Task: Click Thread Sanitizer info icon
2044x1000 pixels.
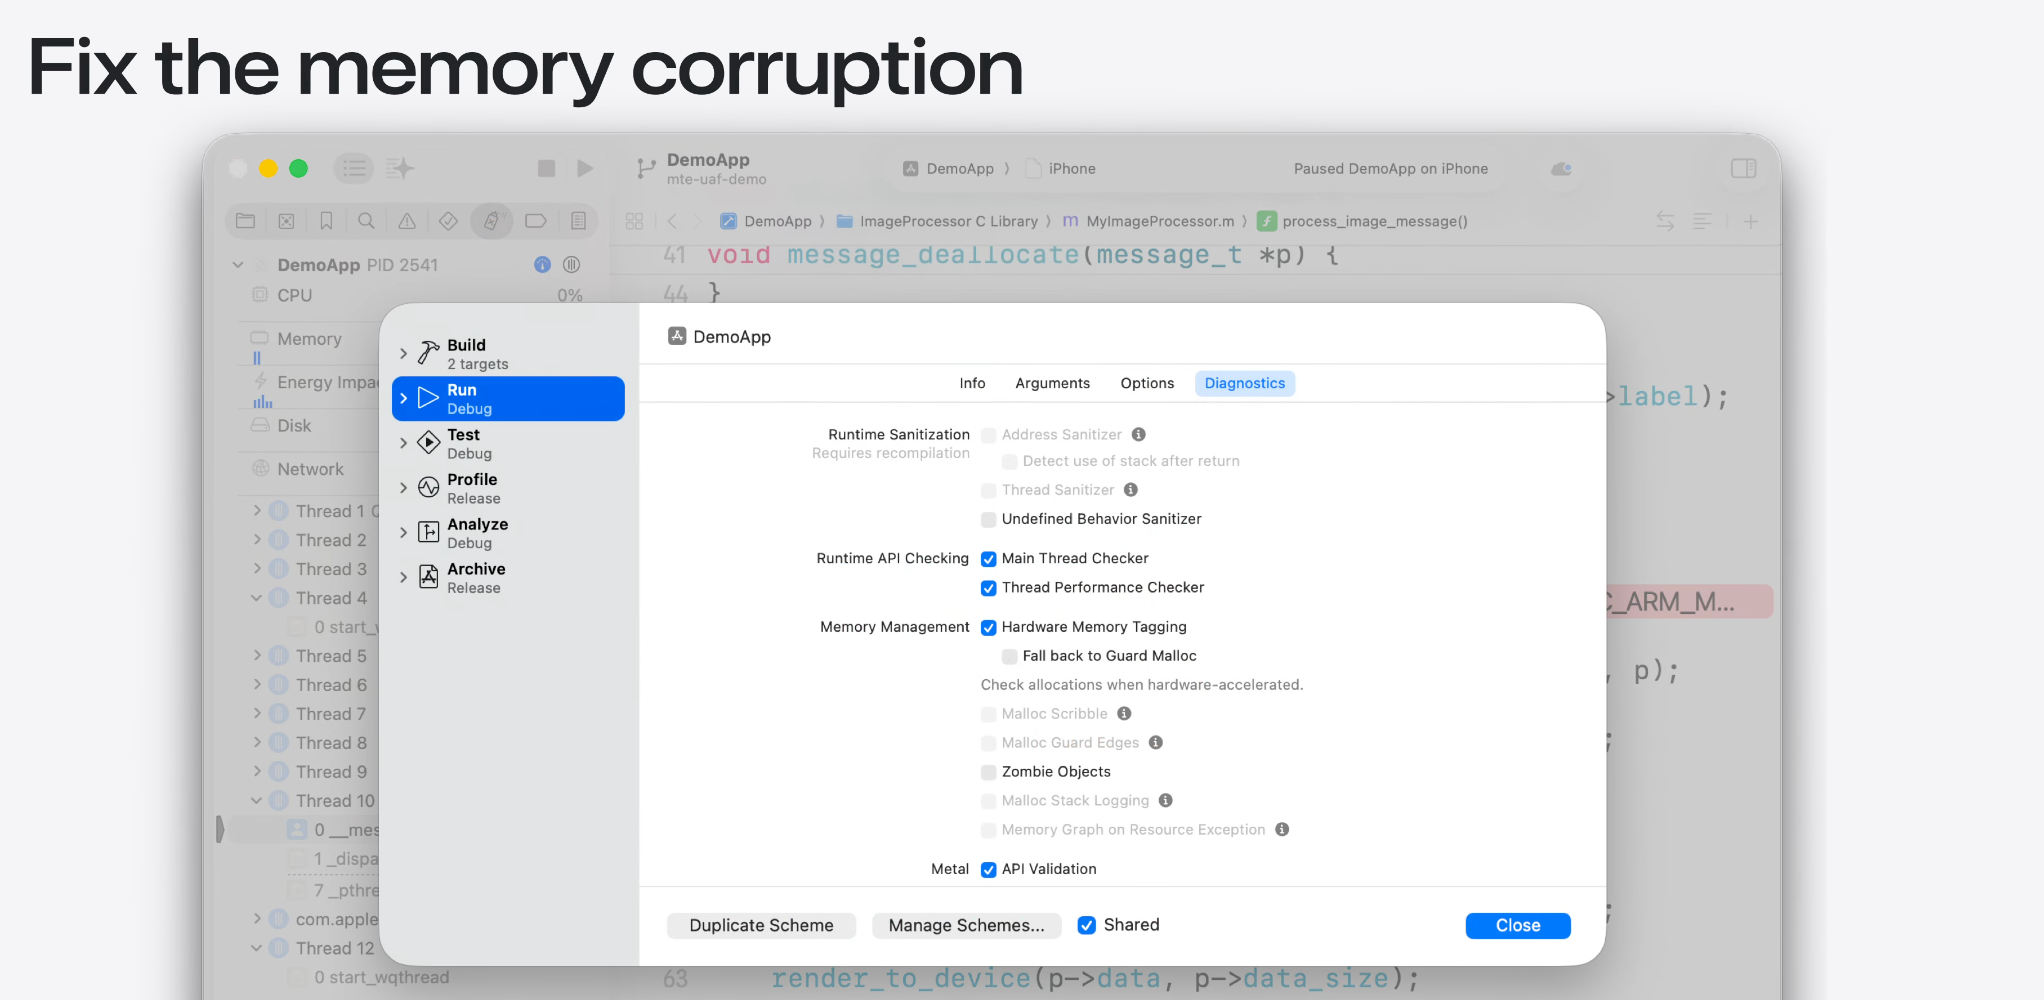Action: pos(1131,490)
